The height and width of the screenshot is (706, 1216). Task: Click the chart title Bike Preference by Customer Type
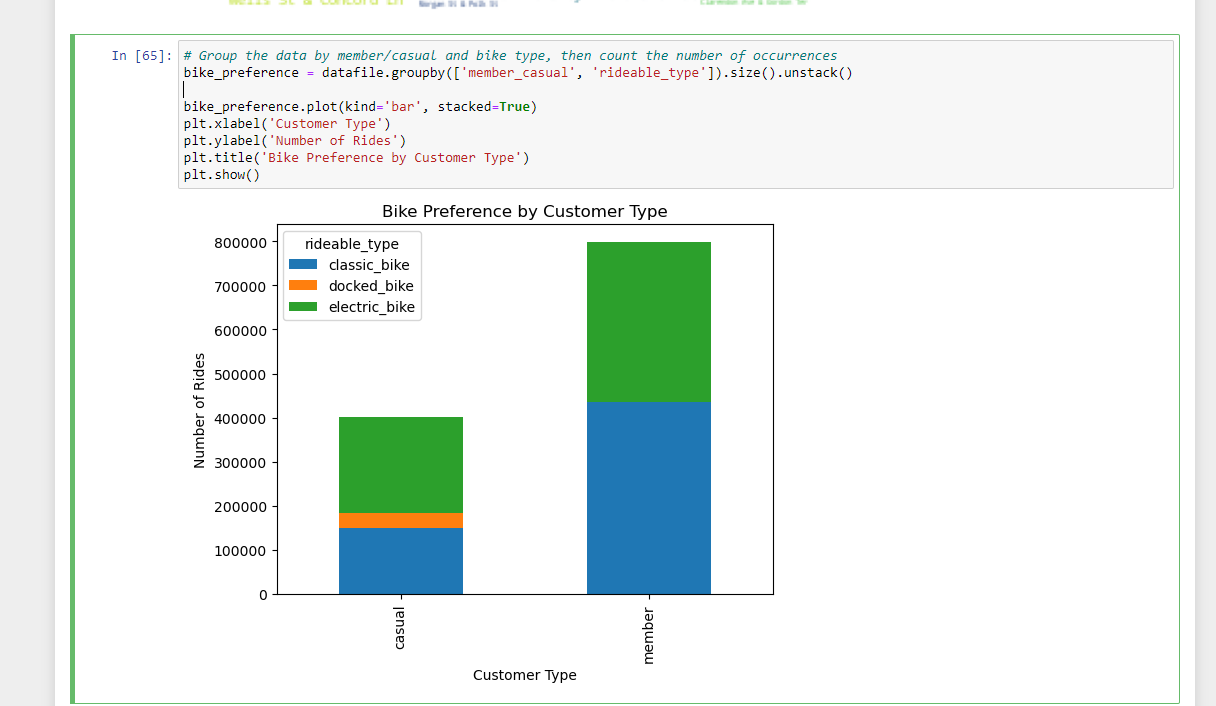527,211
